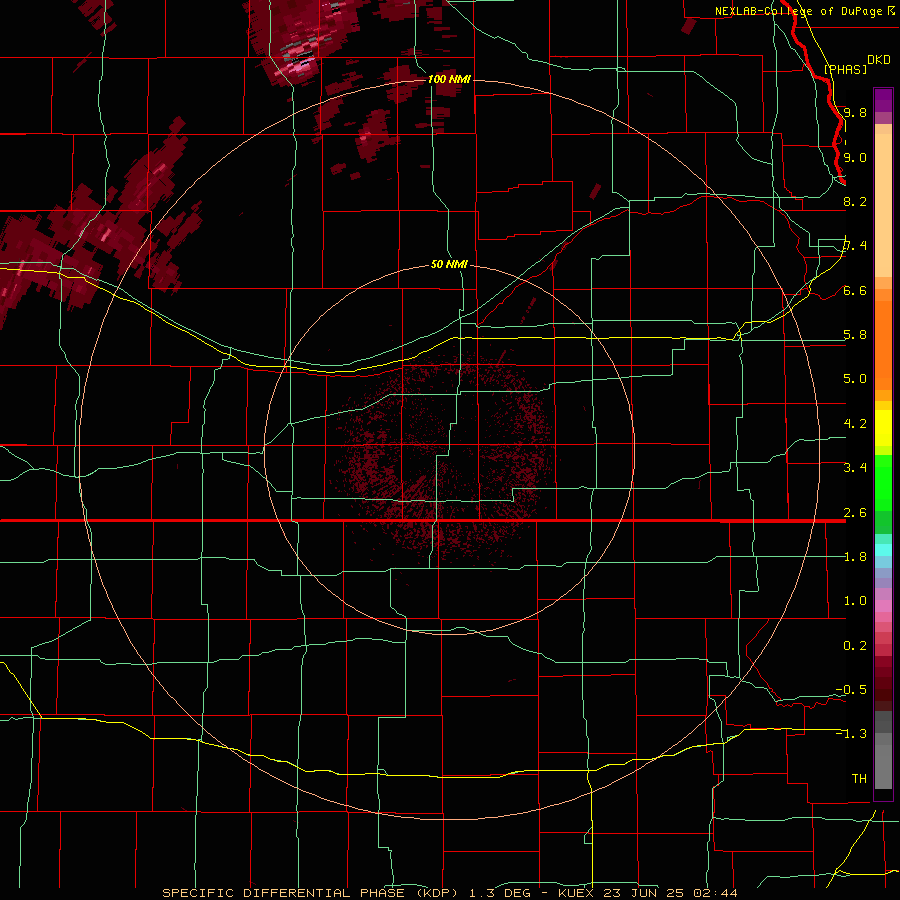Viewport: 900px width, 900px height.
Task: Pick the bright green segment of the color bar
Action: point(883,485)
